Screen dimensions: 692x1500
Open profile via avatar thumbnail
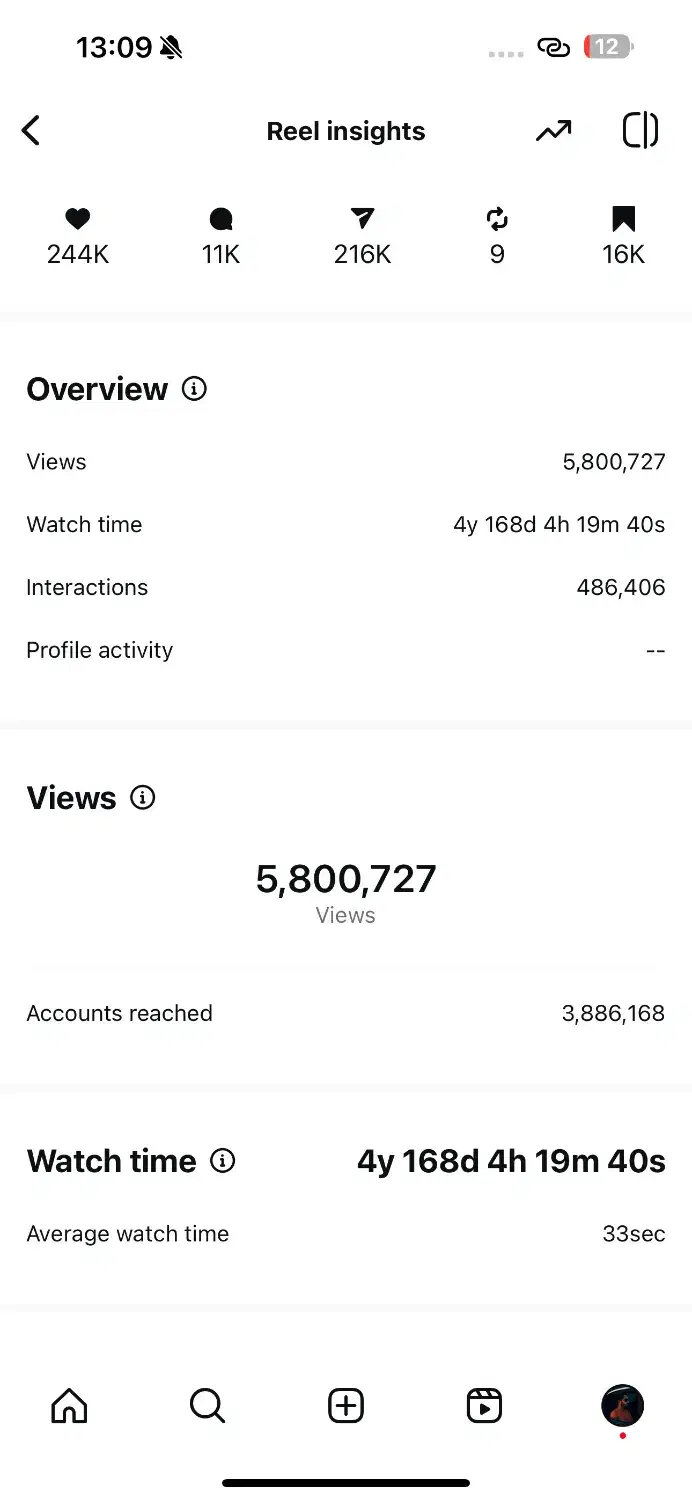coord(622,1406)
